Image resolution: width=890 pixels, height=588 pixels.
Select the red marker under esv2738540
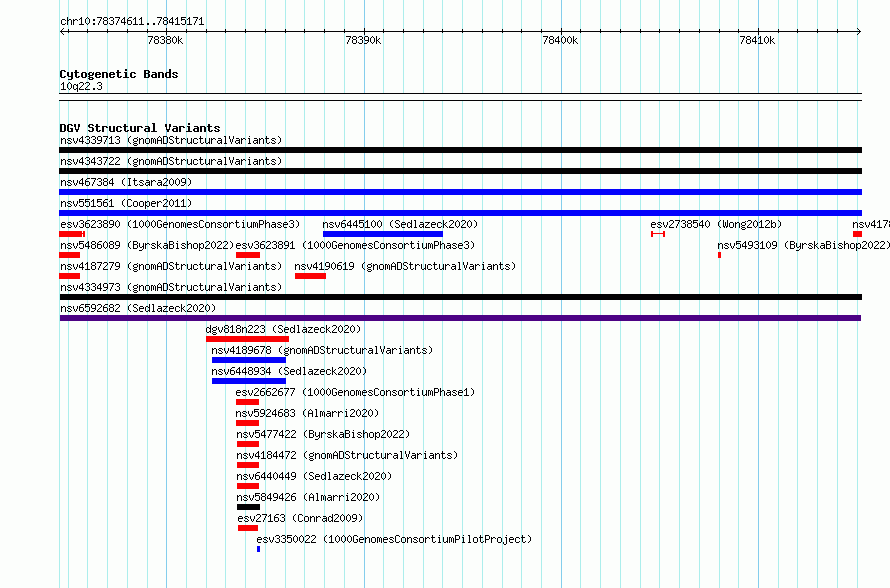coord(658,234)
